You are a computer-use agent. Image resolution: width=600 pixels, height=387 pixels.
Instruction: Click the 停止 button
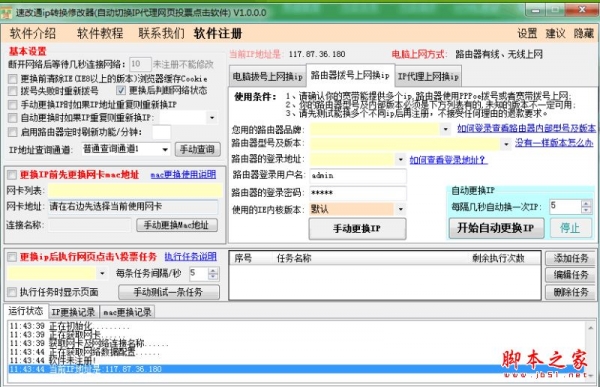(x=571, y=228)
